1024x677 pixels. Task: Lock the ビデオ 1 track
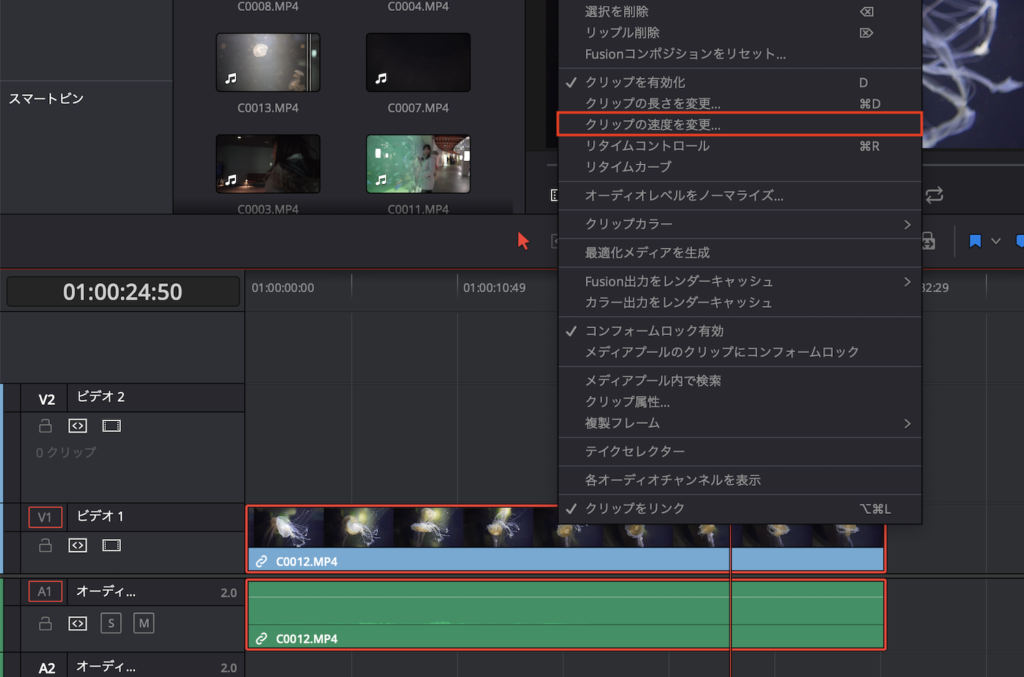[45, 545]
